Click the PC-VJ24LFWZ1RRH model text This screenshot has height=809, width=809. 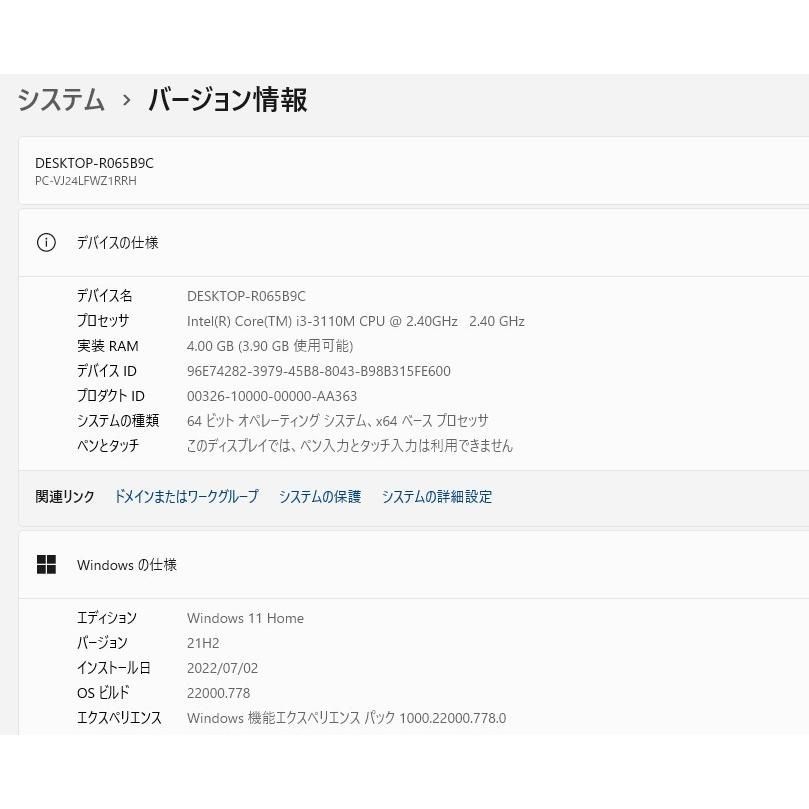tap(86, 181)
